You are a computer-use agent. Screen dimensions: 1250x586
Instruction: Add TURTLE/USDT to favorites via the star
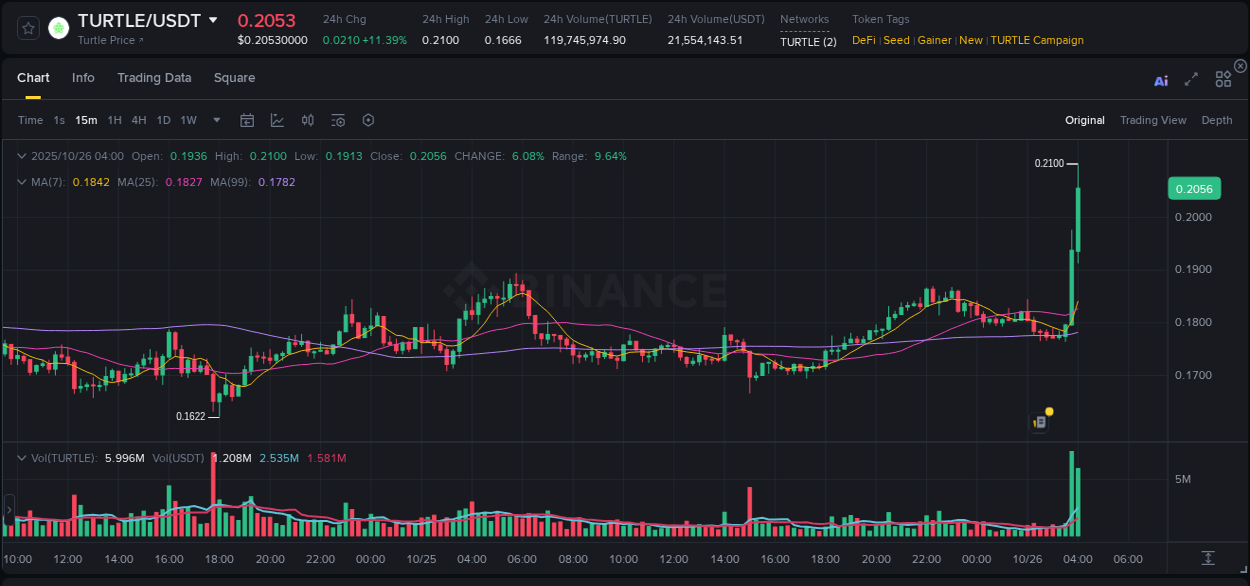[27, 27]
